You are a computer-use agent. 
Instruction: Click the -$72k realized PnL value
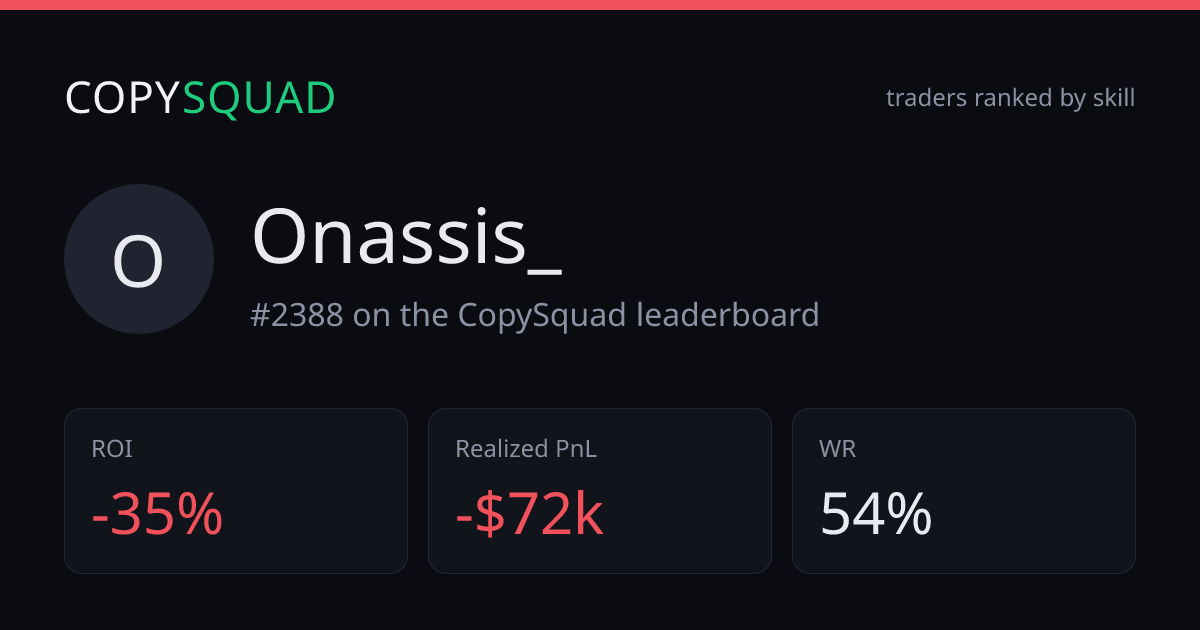530,515
